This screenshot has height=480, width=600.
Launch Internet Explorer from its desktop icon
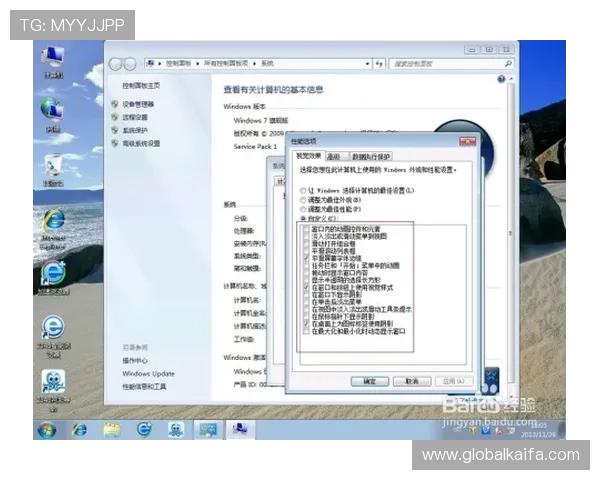[x=53, y=220]
